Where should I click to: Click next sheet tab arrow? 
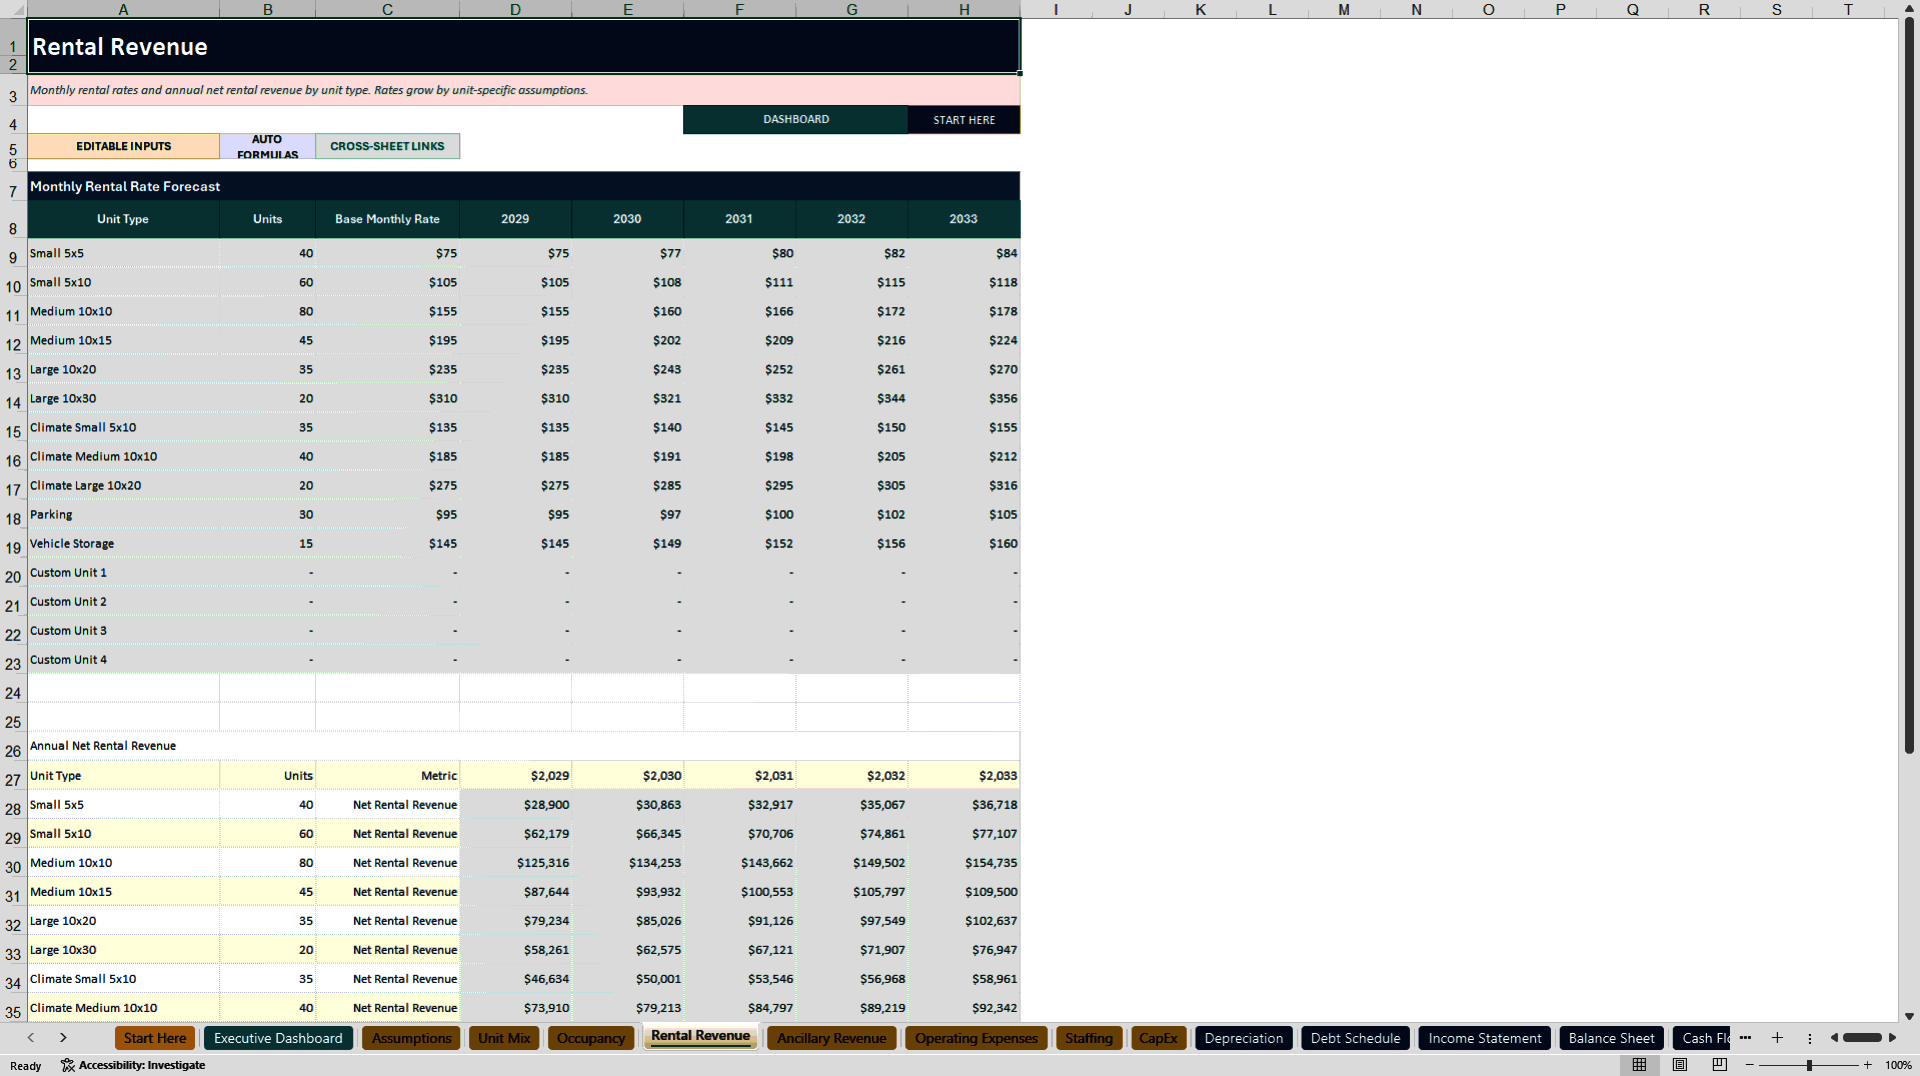[x=63, y=1038]
